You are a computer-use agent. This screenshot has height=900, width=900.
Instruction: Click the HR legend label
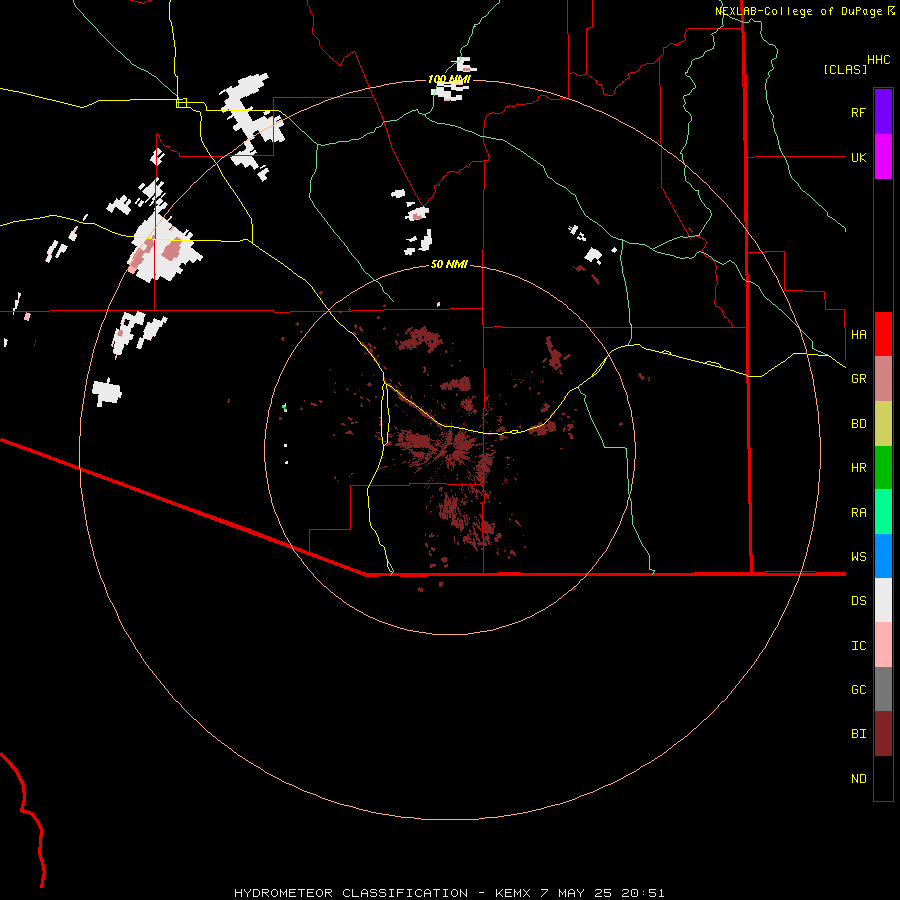tap(858, 468)
